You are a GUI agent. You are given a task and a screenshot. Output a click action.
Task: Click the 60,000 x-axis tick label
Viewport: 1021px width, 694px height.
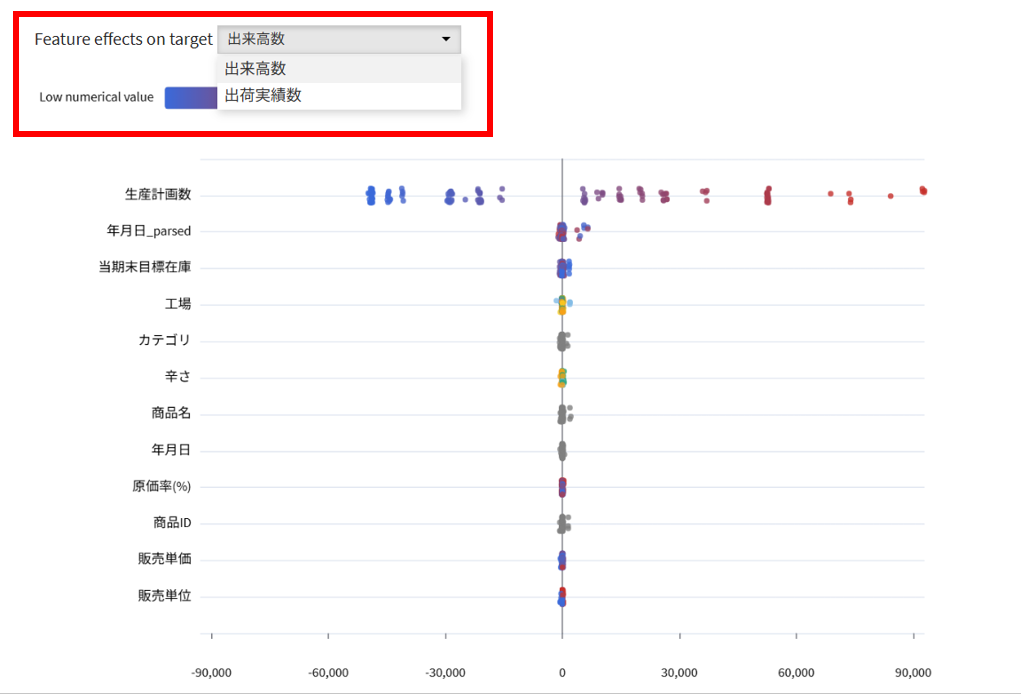pos(796,673)
